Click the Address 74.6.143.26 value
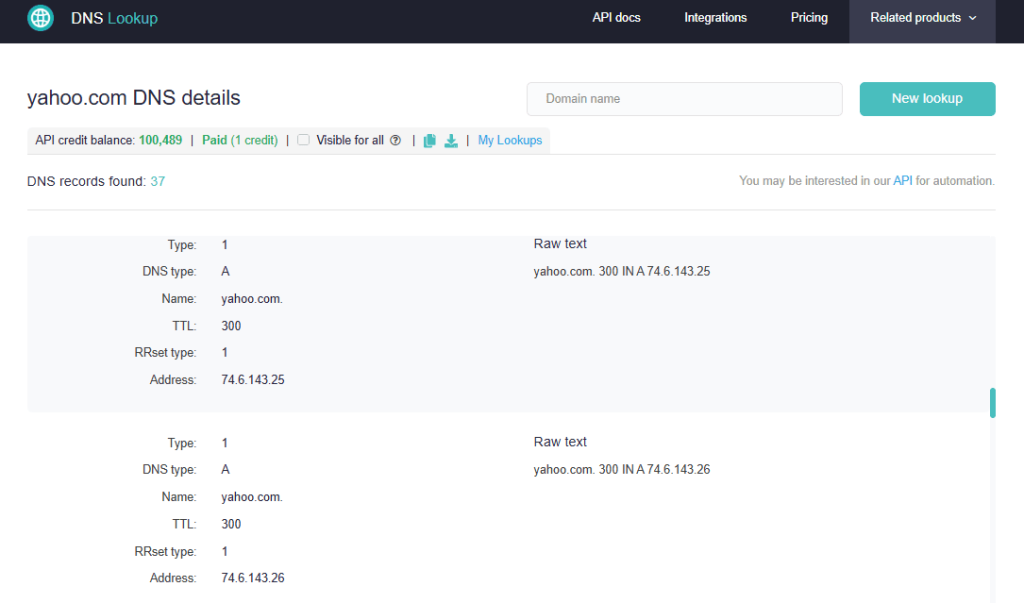 (254, 577)
